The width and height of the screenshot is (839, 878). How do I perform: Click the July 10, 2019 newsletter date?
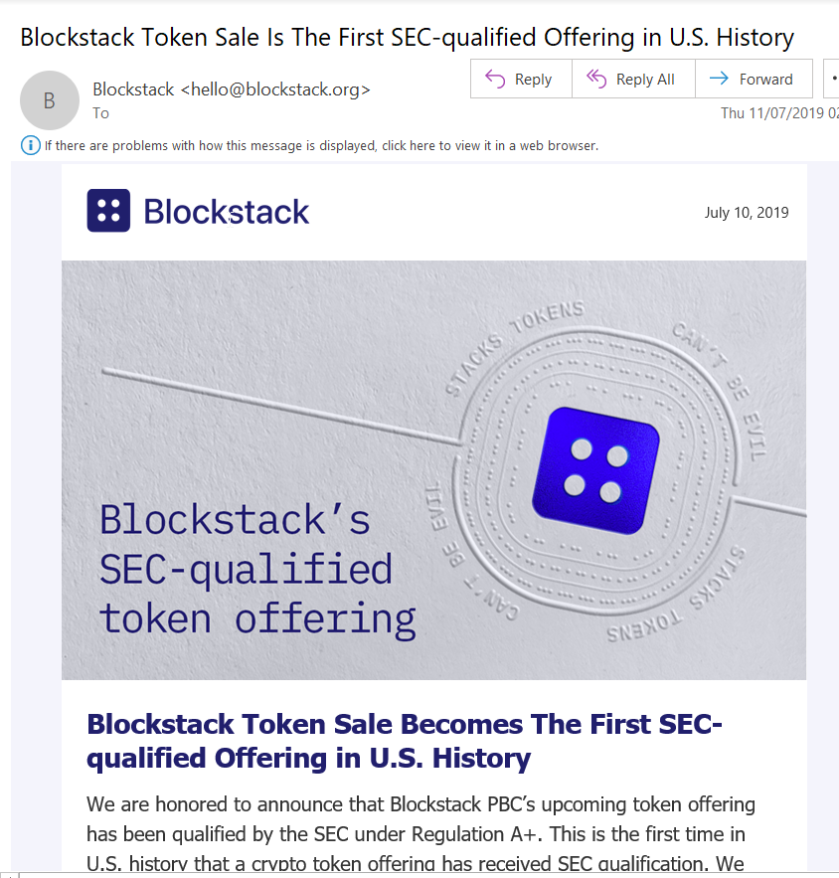746,212
